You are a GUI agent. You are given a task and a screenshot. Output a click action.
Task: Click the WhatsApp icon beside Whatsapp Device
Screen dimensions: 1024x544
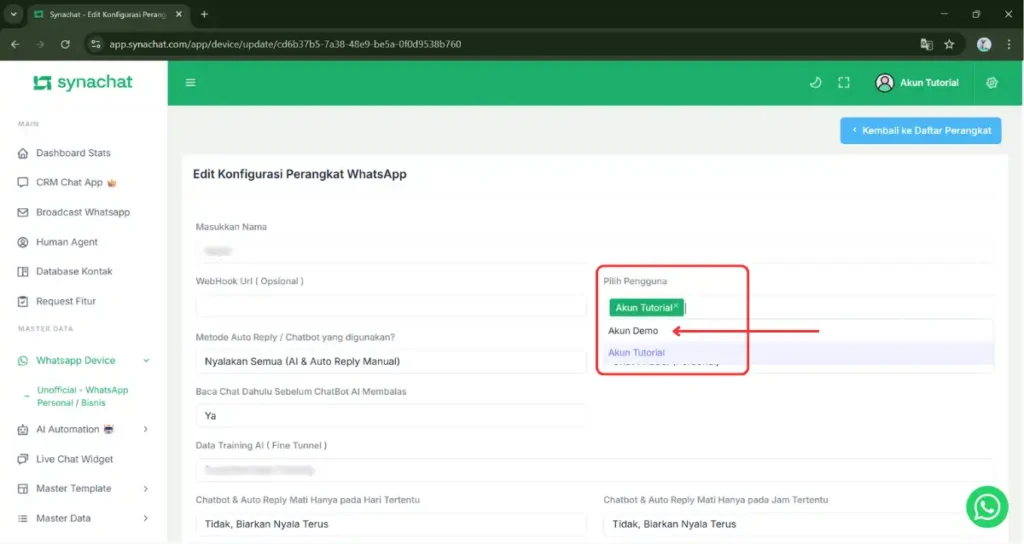(23, 360)
